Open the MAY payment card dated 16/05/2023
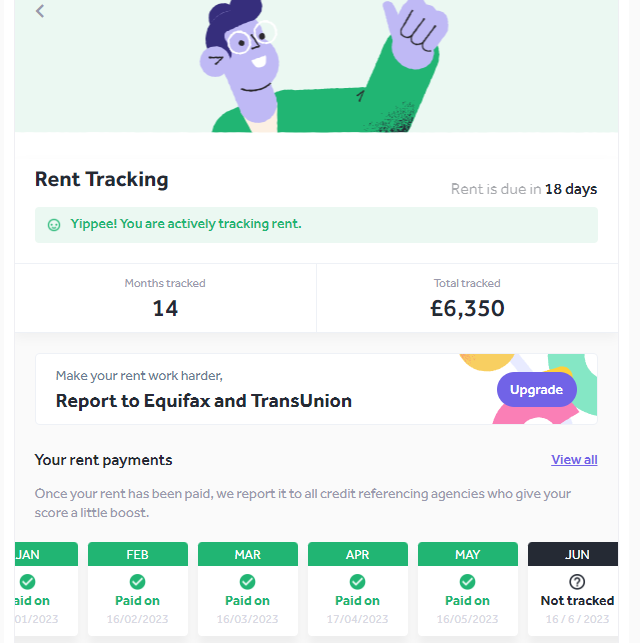The width and height of the screenshot is (640, 643). coord(468,589)
